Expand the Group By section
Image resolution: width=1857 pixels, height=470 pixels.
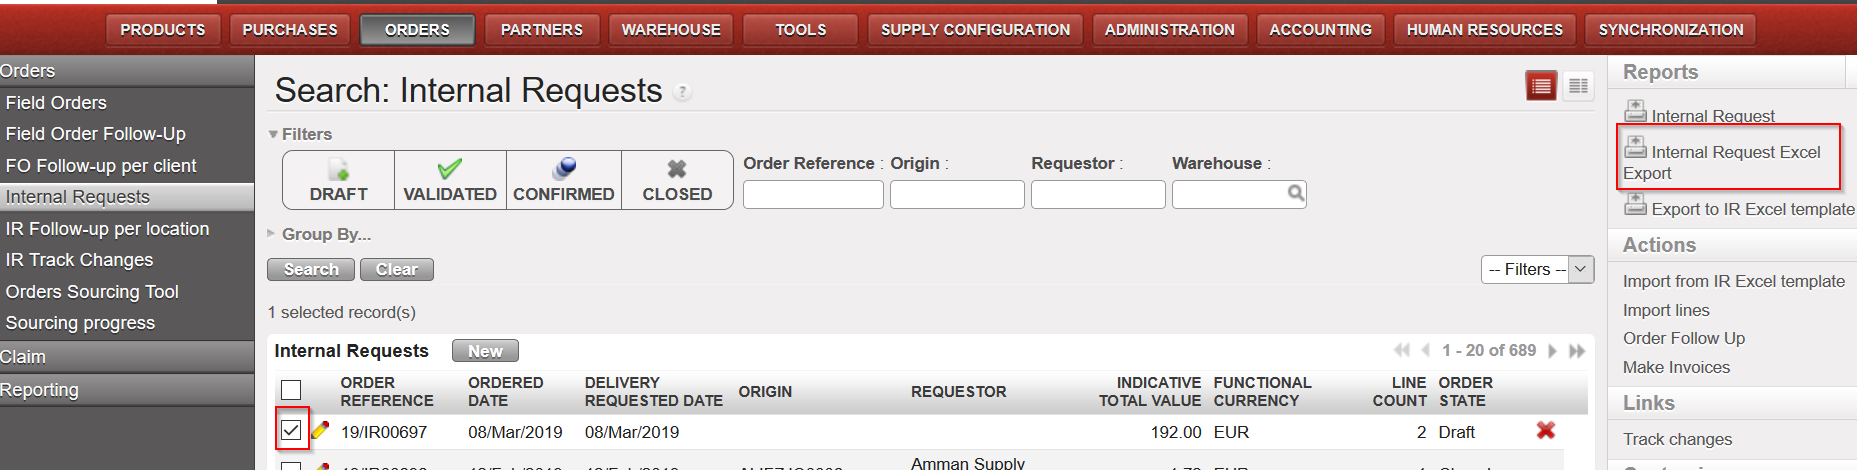click(319, 234)
